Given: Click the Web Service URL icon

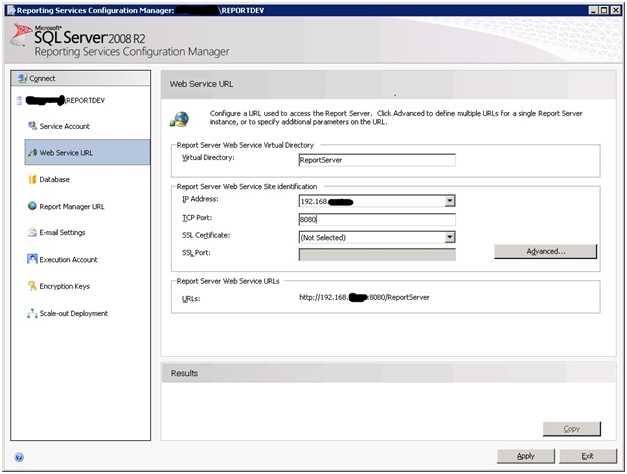Looking at the screenshot, I should click(32, 152).
